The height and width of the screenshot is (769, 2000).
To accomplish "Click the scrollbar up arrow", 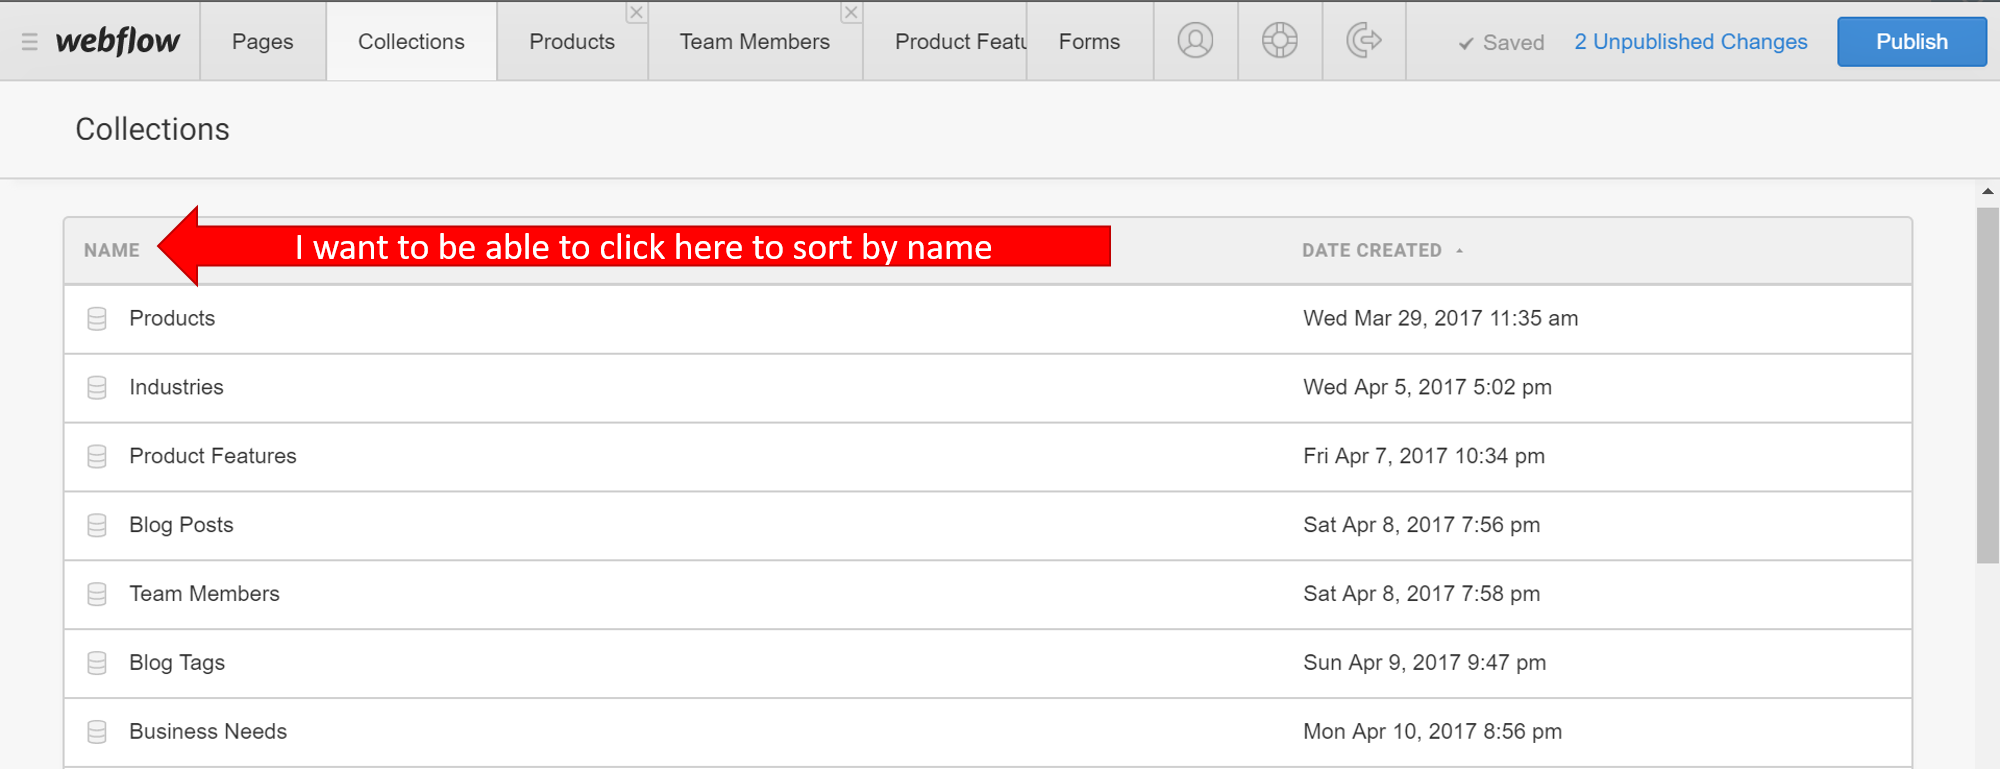I will coord(1988,191).
